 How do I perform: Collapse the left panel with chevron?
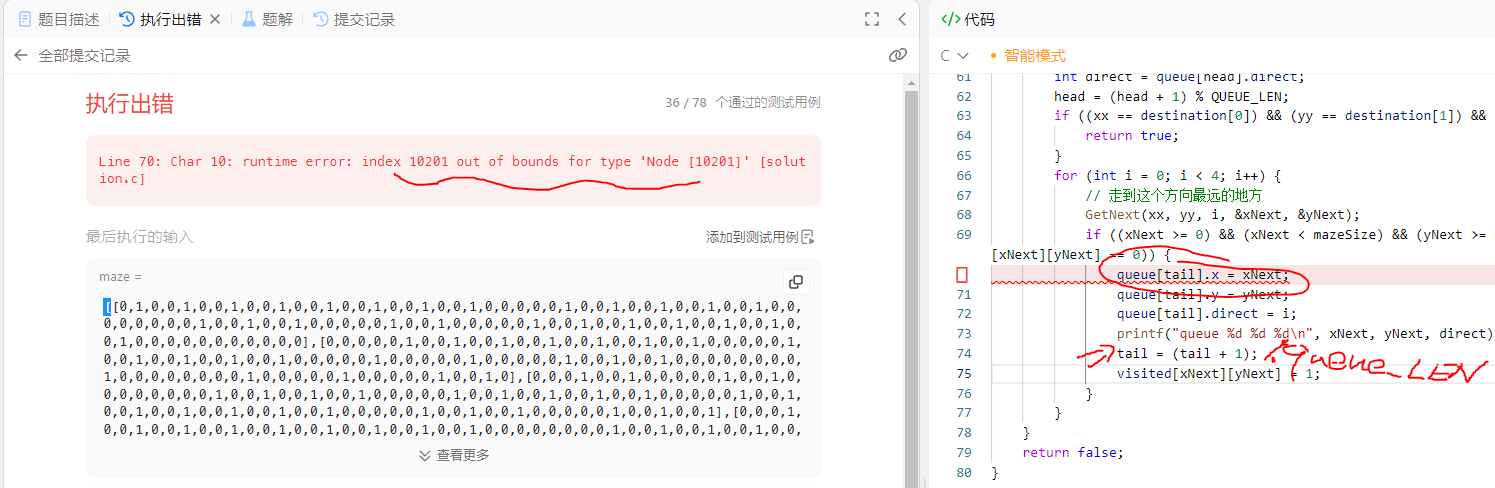point(902,19)
